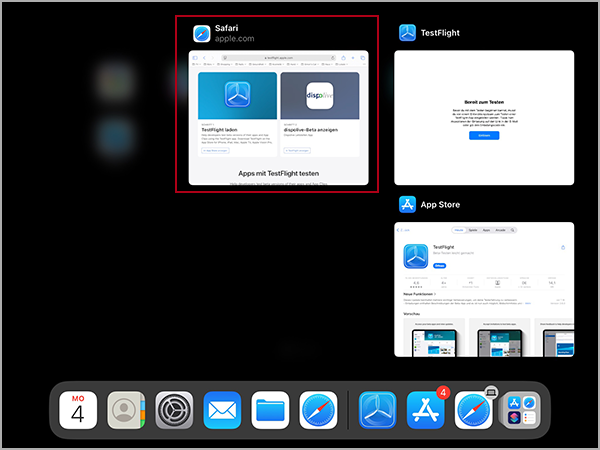Open the Contacts app in the dock

[x=126, y=410]
